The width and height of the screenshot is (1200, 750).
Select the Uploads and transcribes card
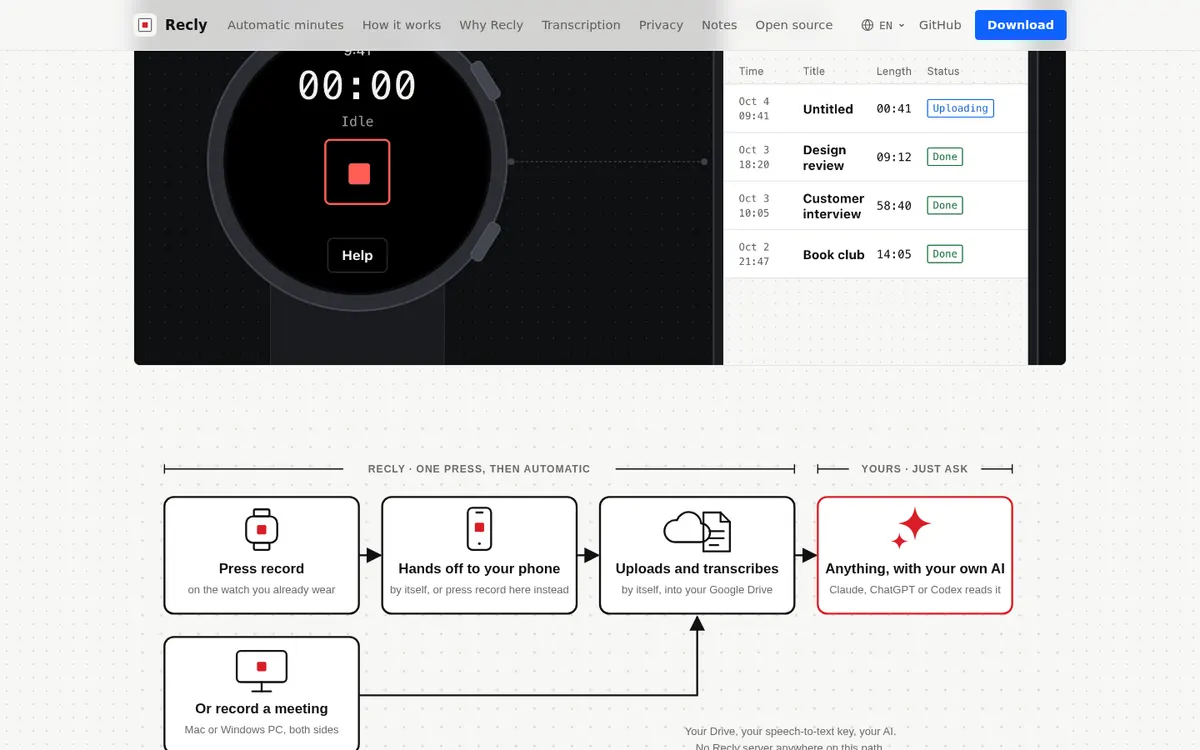pyautogui.click(x=697, y=555)
